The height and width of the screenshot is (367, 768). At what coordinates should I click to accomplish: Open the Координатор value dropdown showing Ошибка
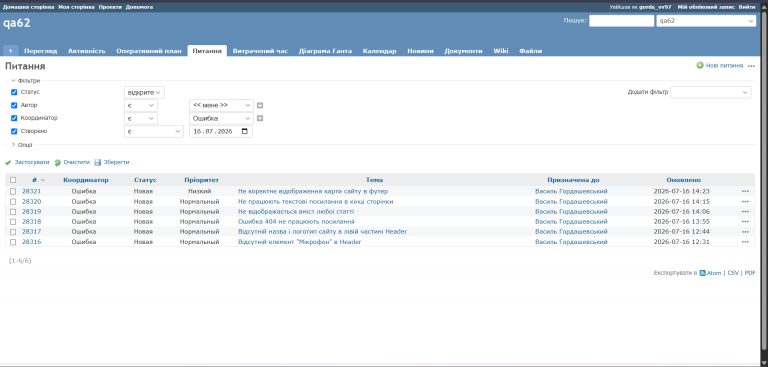click(x=221, y=118)
